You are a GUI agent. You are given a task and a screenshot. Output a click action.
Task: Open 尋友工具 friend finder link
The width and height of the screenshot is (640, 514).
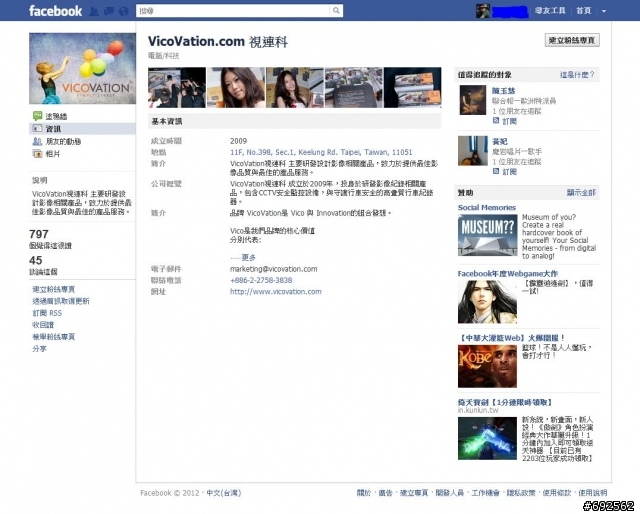click(x=550, y=11)
